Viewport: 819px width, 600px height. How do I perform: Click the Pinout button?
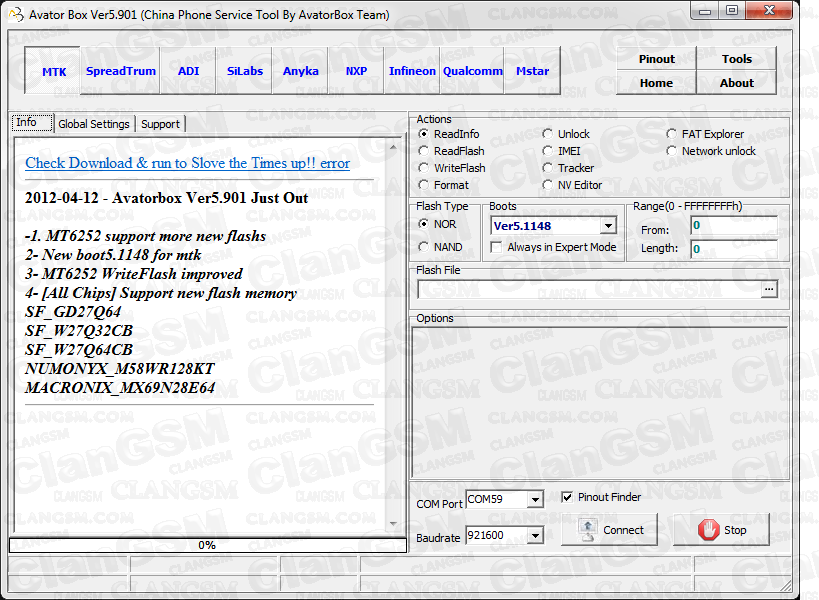(x=657, y=59)
